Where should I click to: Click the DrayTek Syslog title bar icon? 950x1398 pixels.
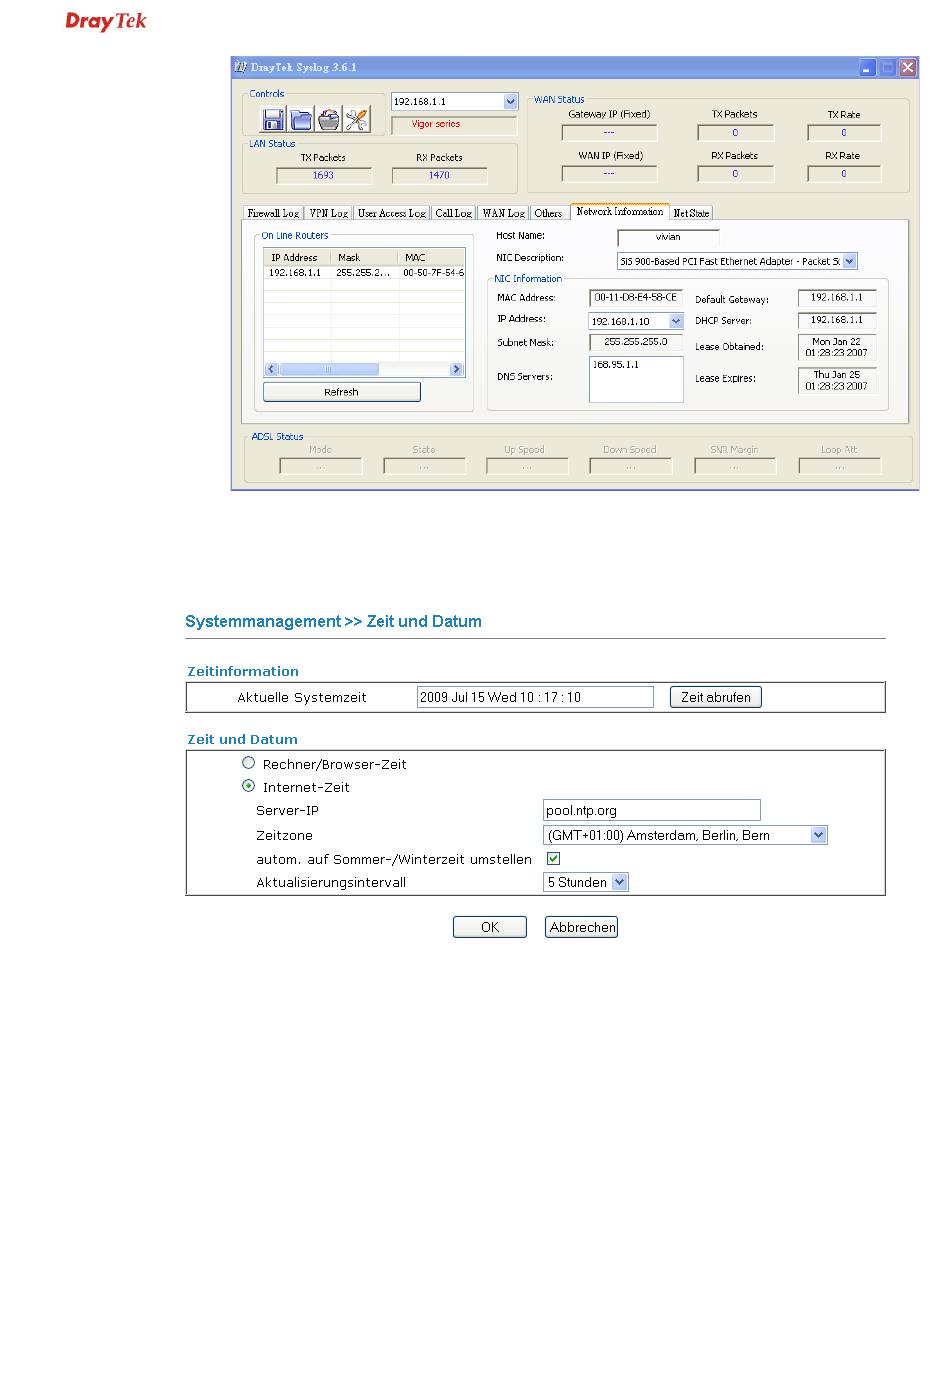pyautogui.click(x=241, y=67)
